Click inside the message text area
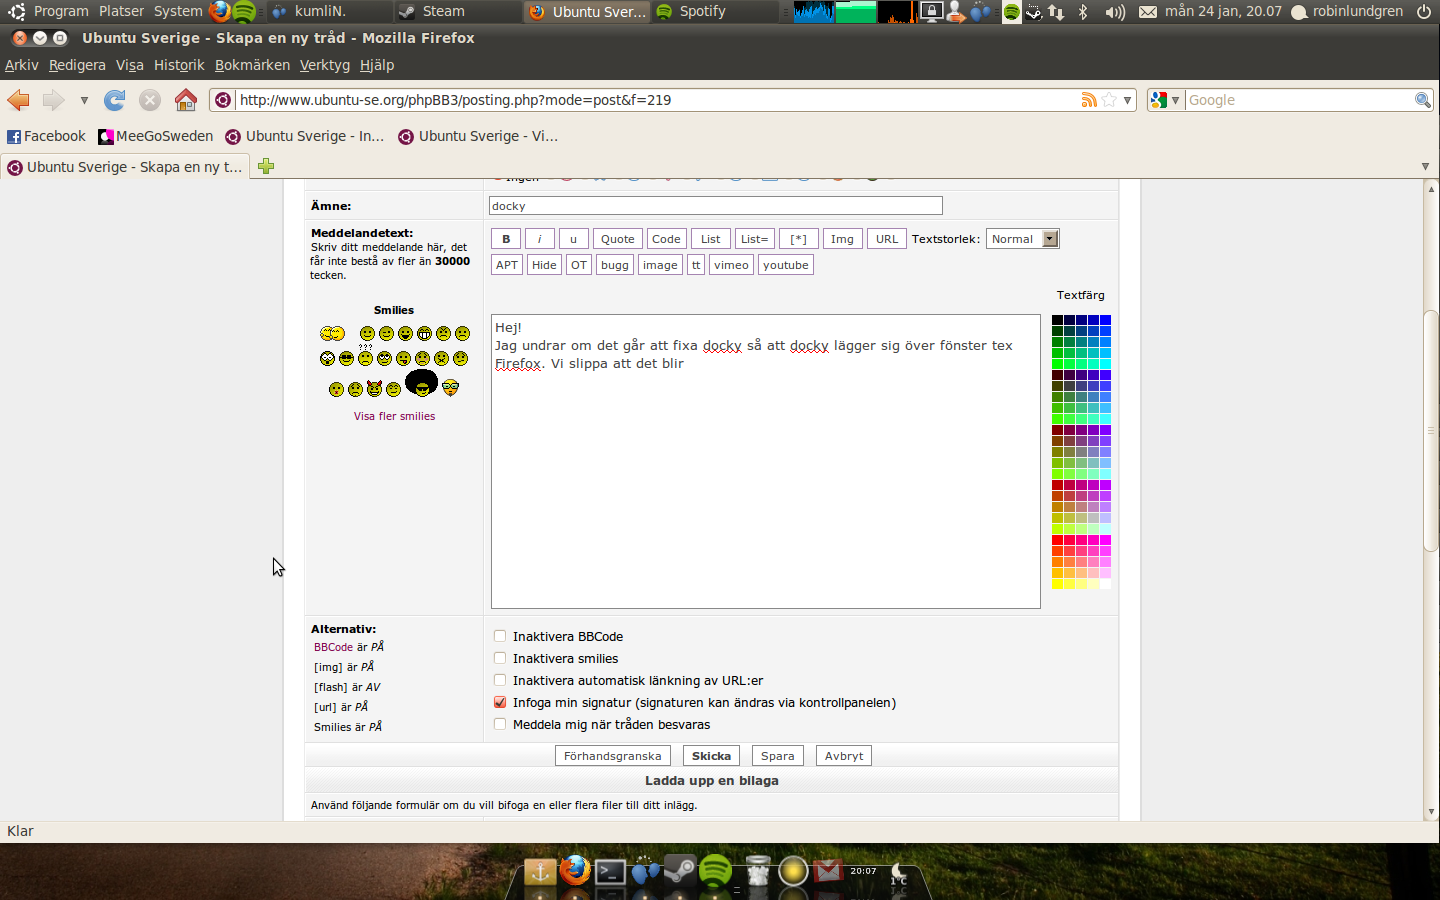Image resolution: width=1440 pixels, height=900 pixels. point(765,461)
